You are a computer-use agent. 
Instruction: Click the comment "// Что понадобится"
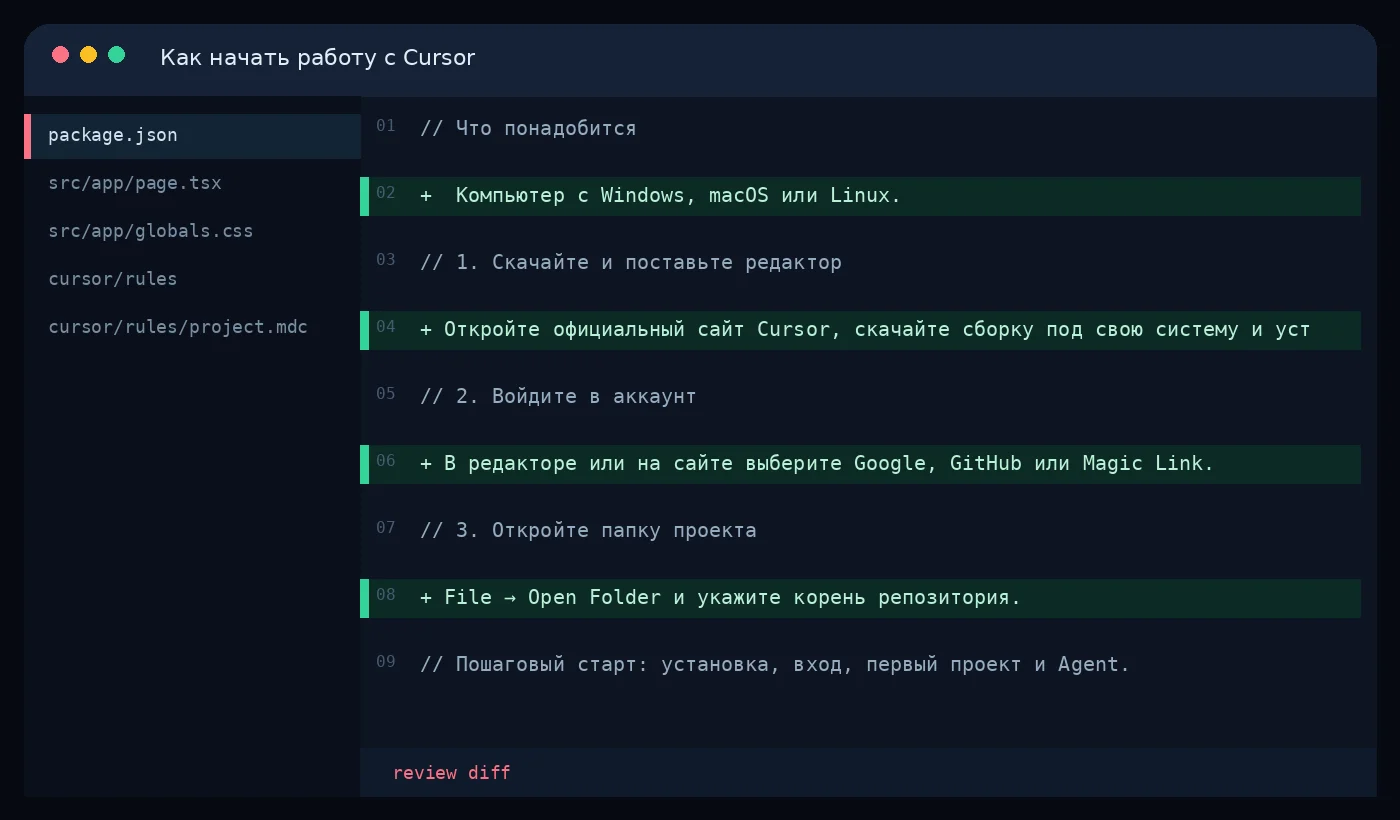pos(528,129)
